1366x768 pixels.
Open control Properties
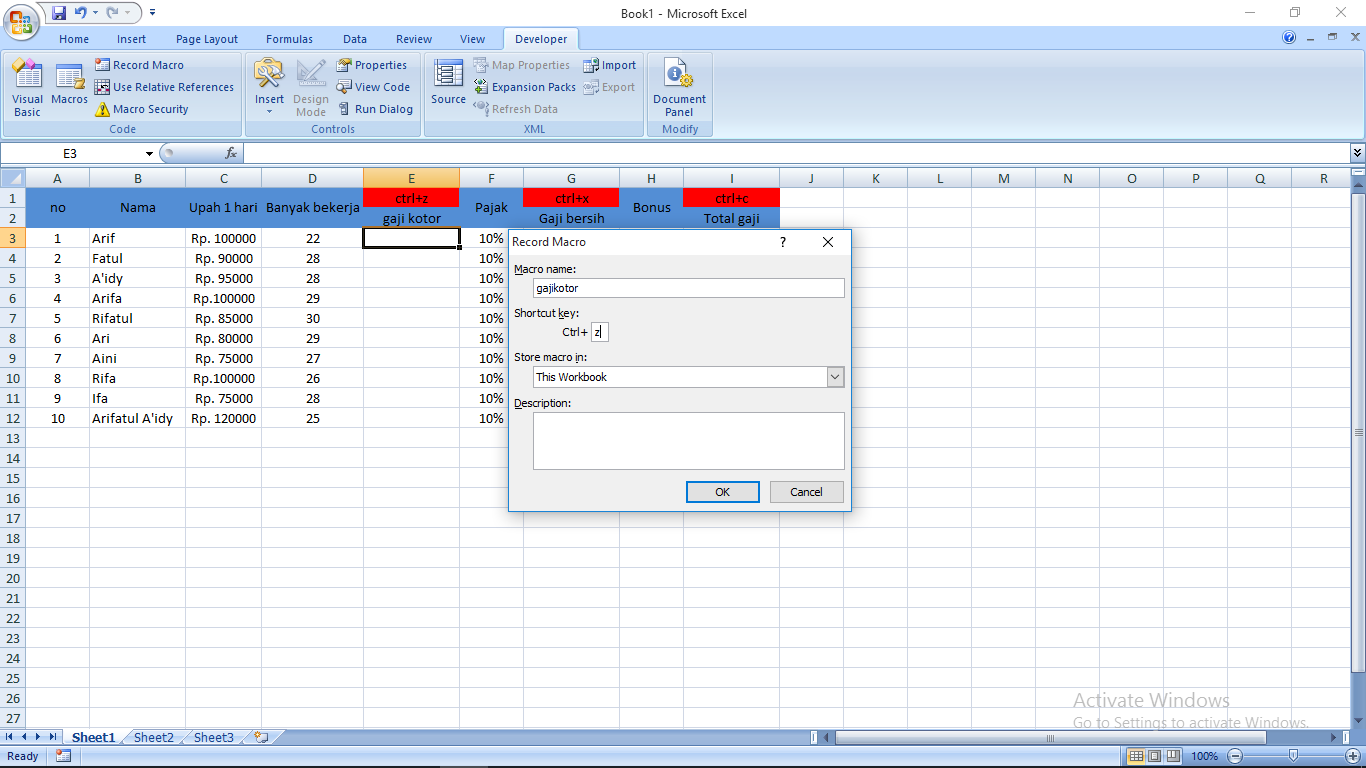(371, 65)
